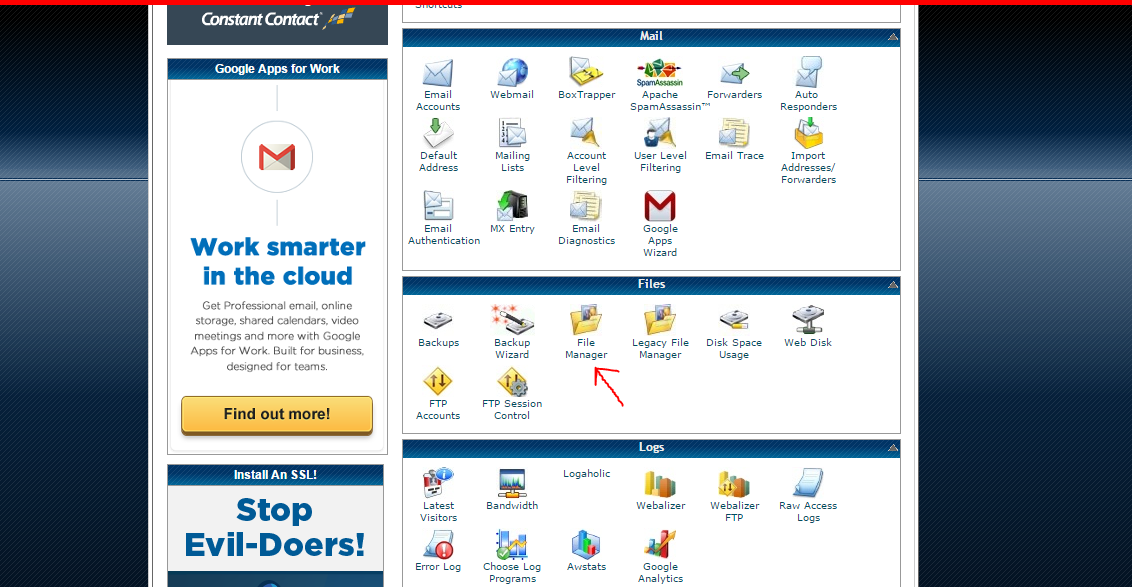The width and height of the screenshot is (1132, 587).
Task: Open Legacy File Manager
Action: point(660,333)
